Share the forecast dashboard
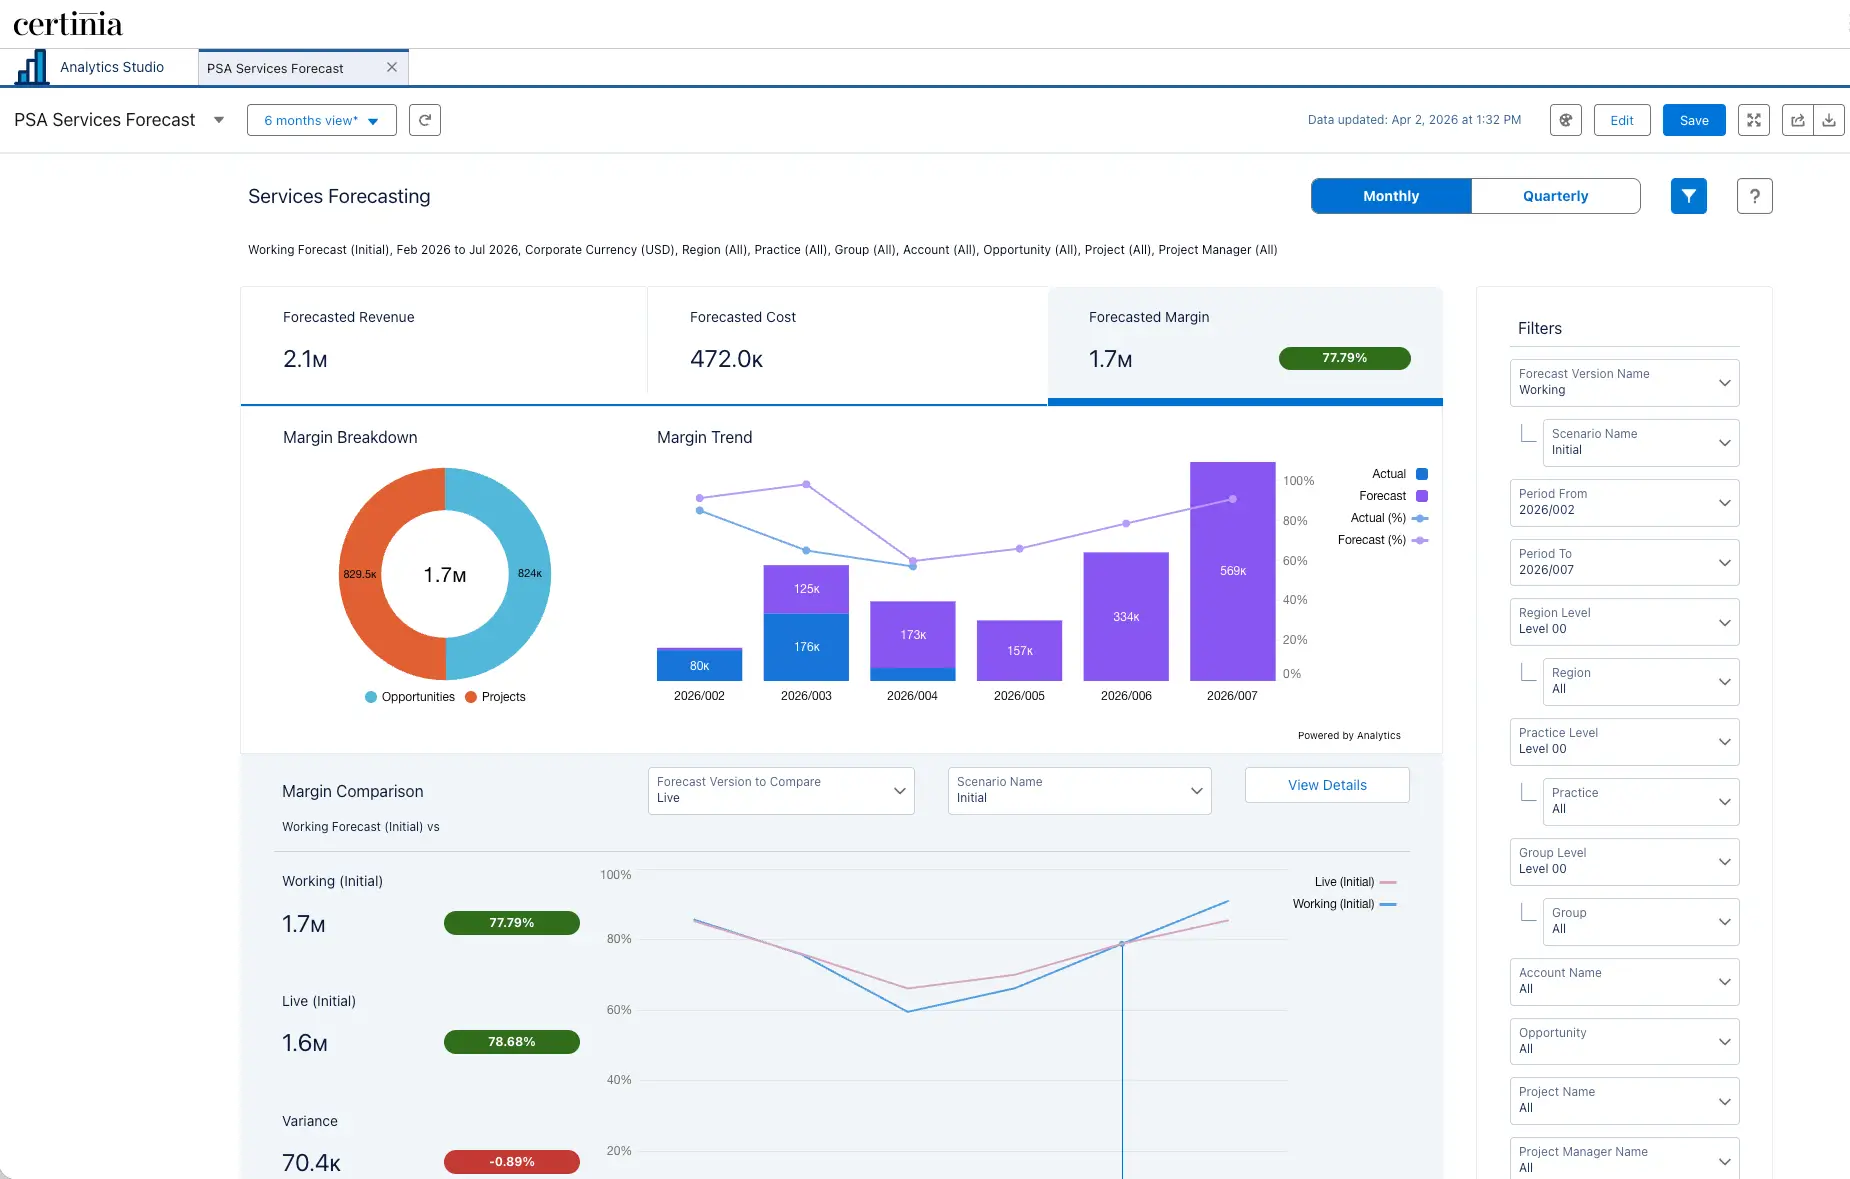 click(x=1797, y=120)
